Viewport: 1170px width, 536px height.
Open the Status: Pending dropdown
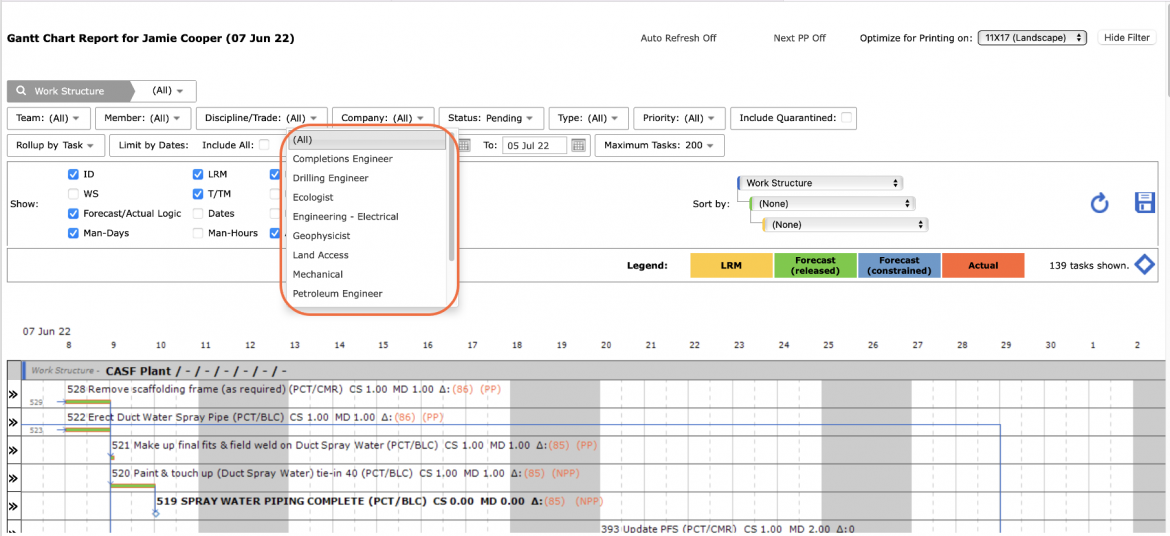point(491,118)
